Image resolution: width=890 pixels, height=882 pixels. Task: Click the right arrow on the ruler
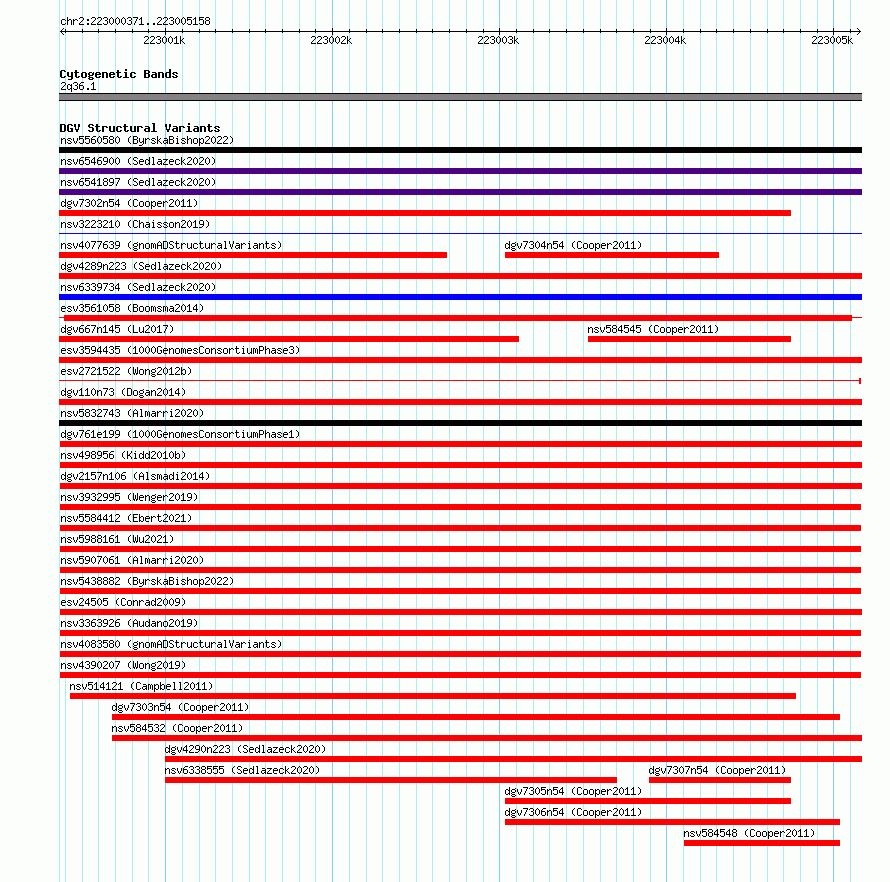point(858,32)
